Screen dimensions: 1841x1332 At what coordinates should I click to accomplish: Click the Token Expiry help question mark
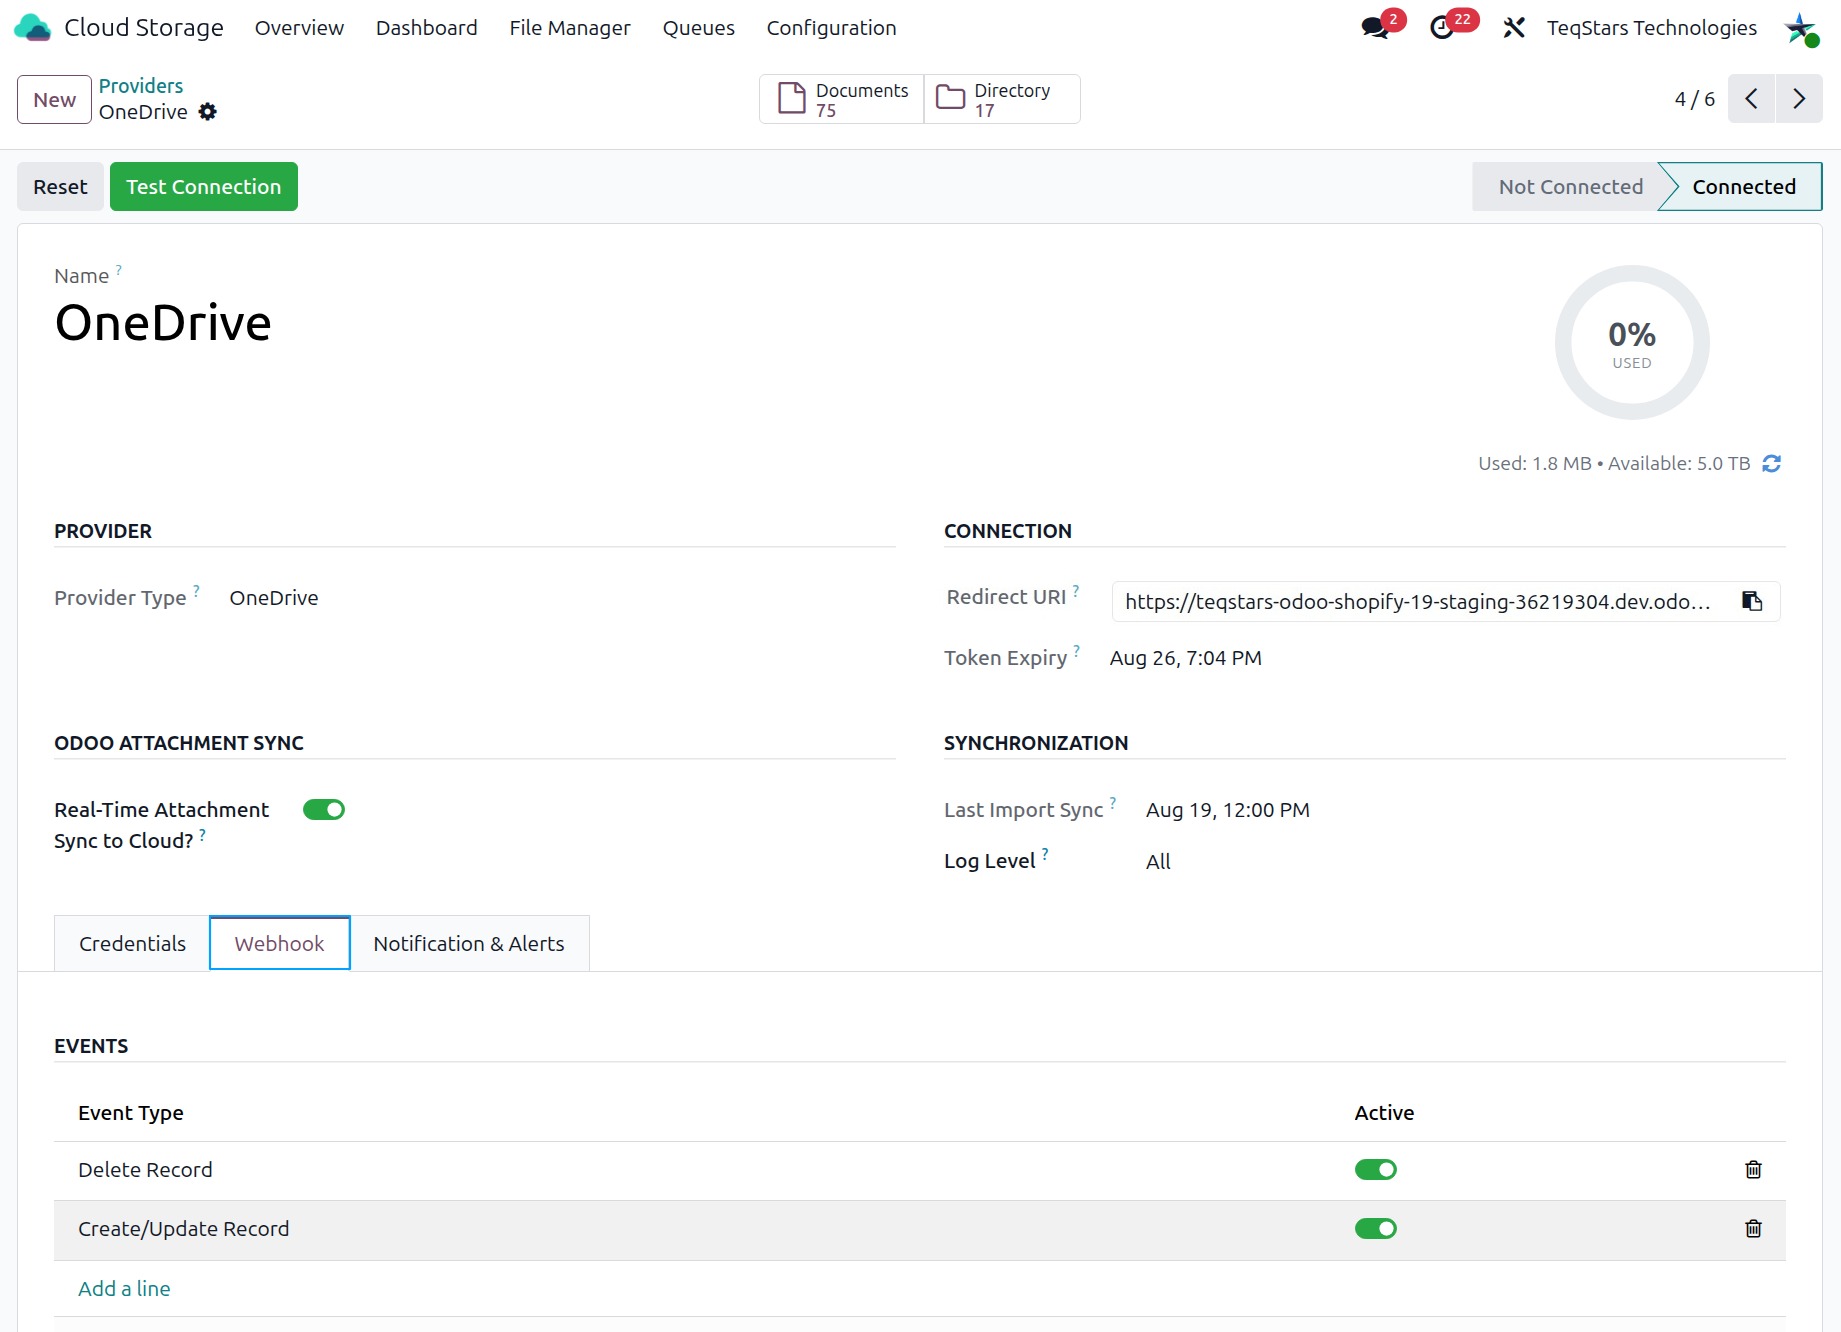pyautogui.click(x=1077, y=650)
